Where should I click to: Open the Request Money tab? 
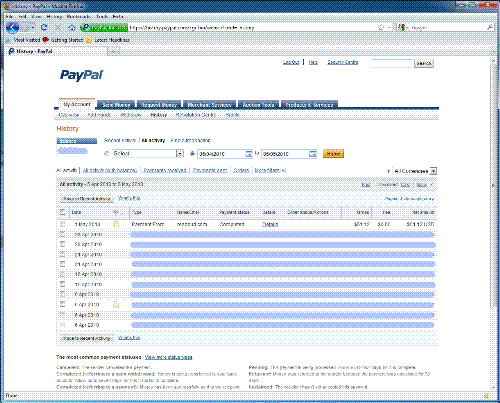[x=159, y=105]
